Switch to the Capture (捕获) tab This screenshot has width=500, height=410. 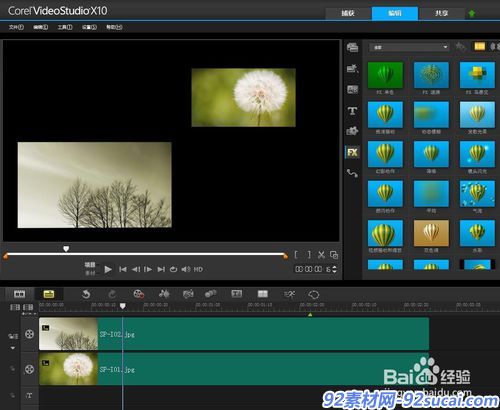348,13
